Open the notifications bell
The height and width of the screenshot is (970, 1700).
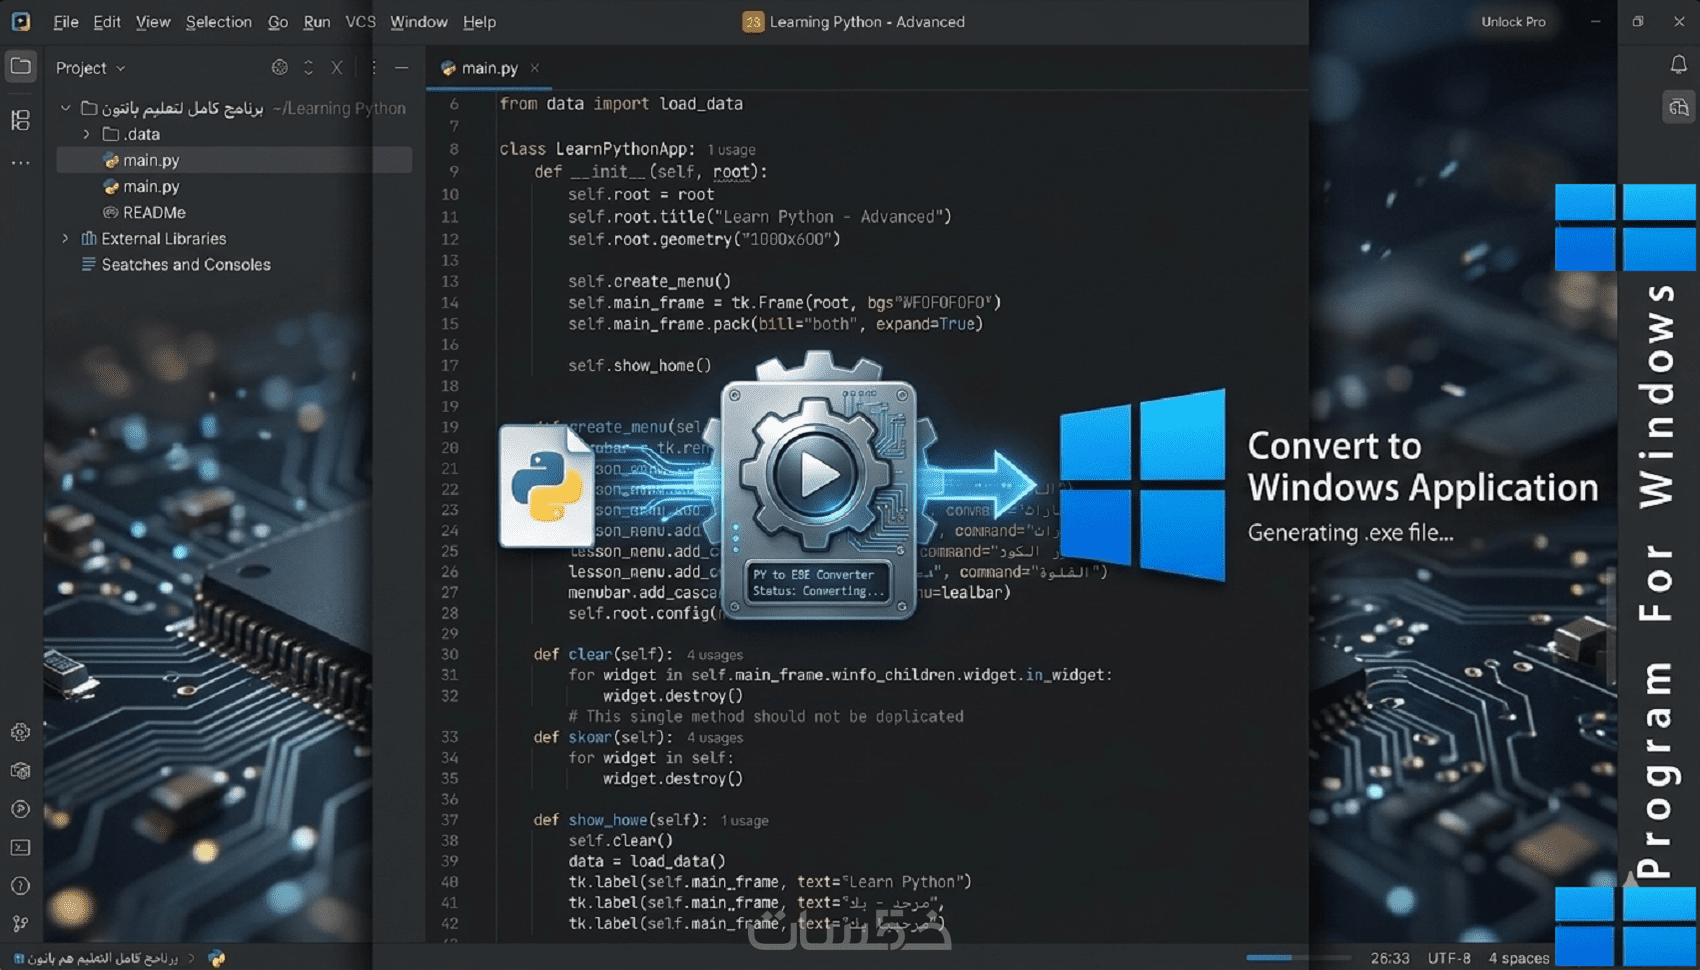1678,65
